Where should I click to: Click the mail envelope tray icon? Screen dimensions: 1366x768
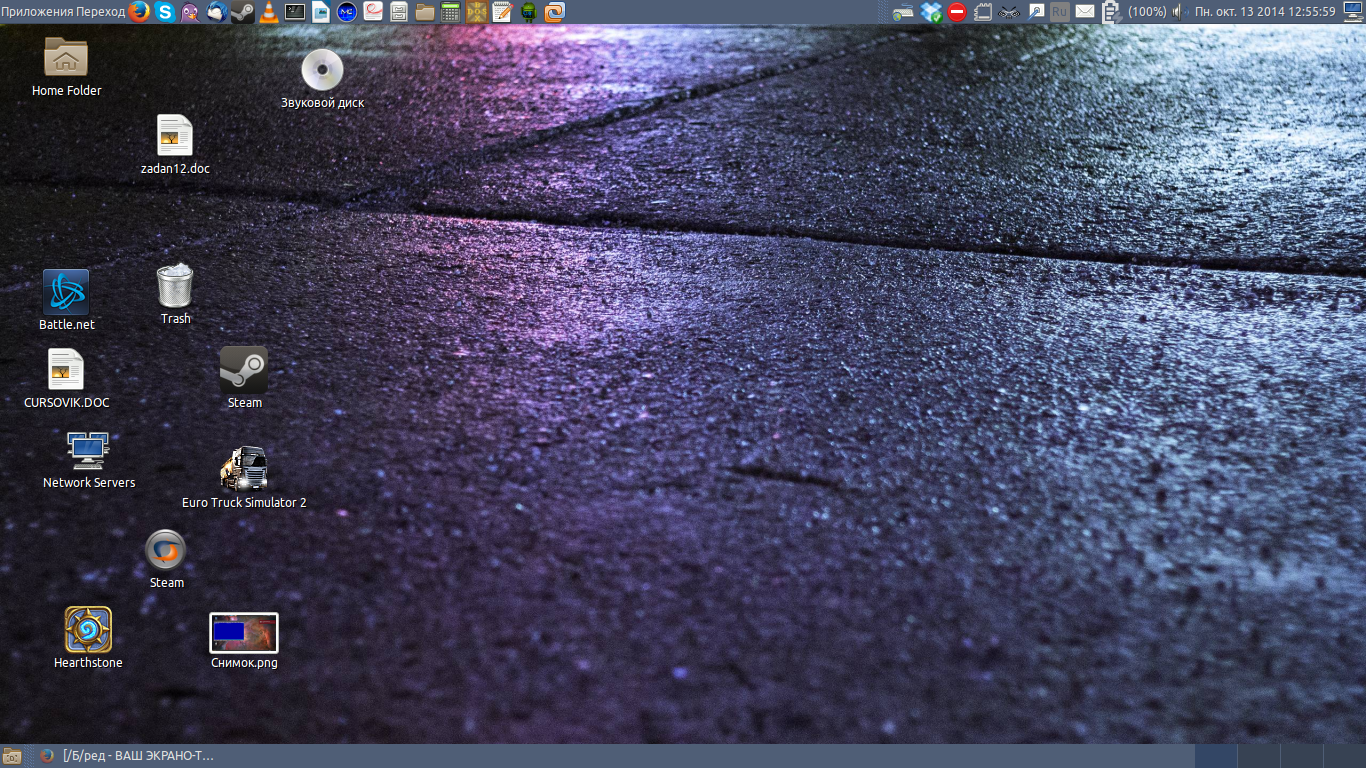click(x=1085, y=12)
